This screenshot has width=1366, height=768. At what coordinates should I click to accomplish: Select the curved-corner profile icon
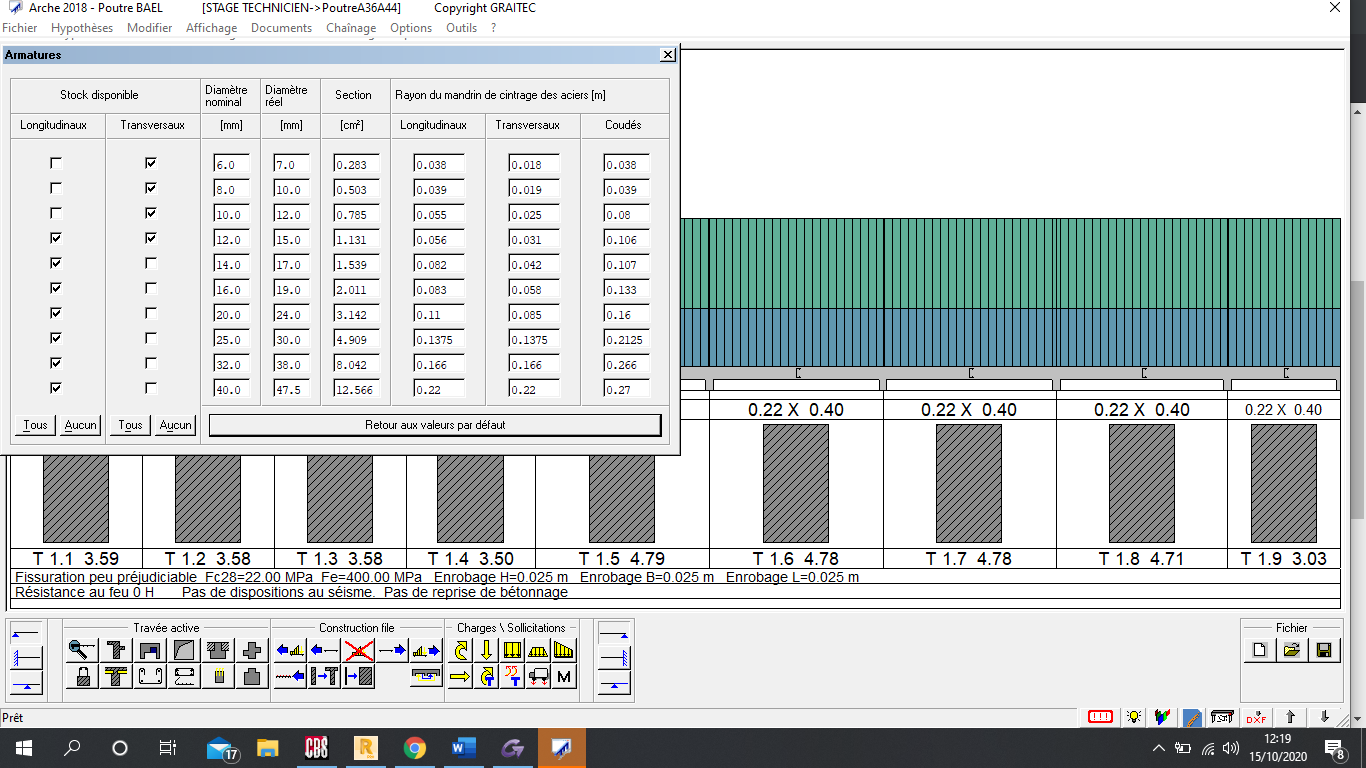[184, 650]
